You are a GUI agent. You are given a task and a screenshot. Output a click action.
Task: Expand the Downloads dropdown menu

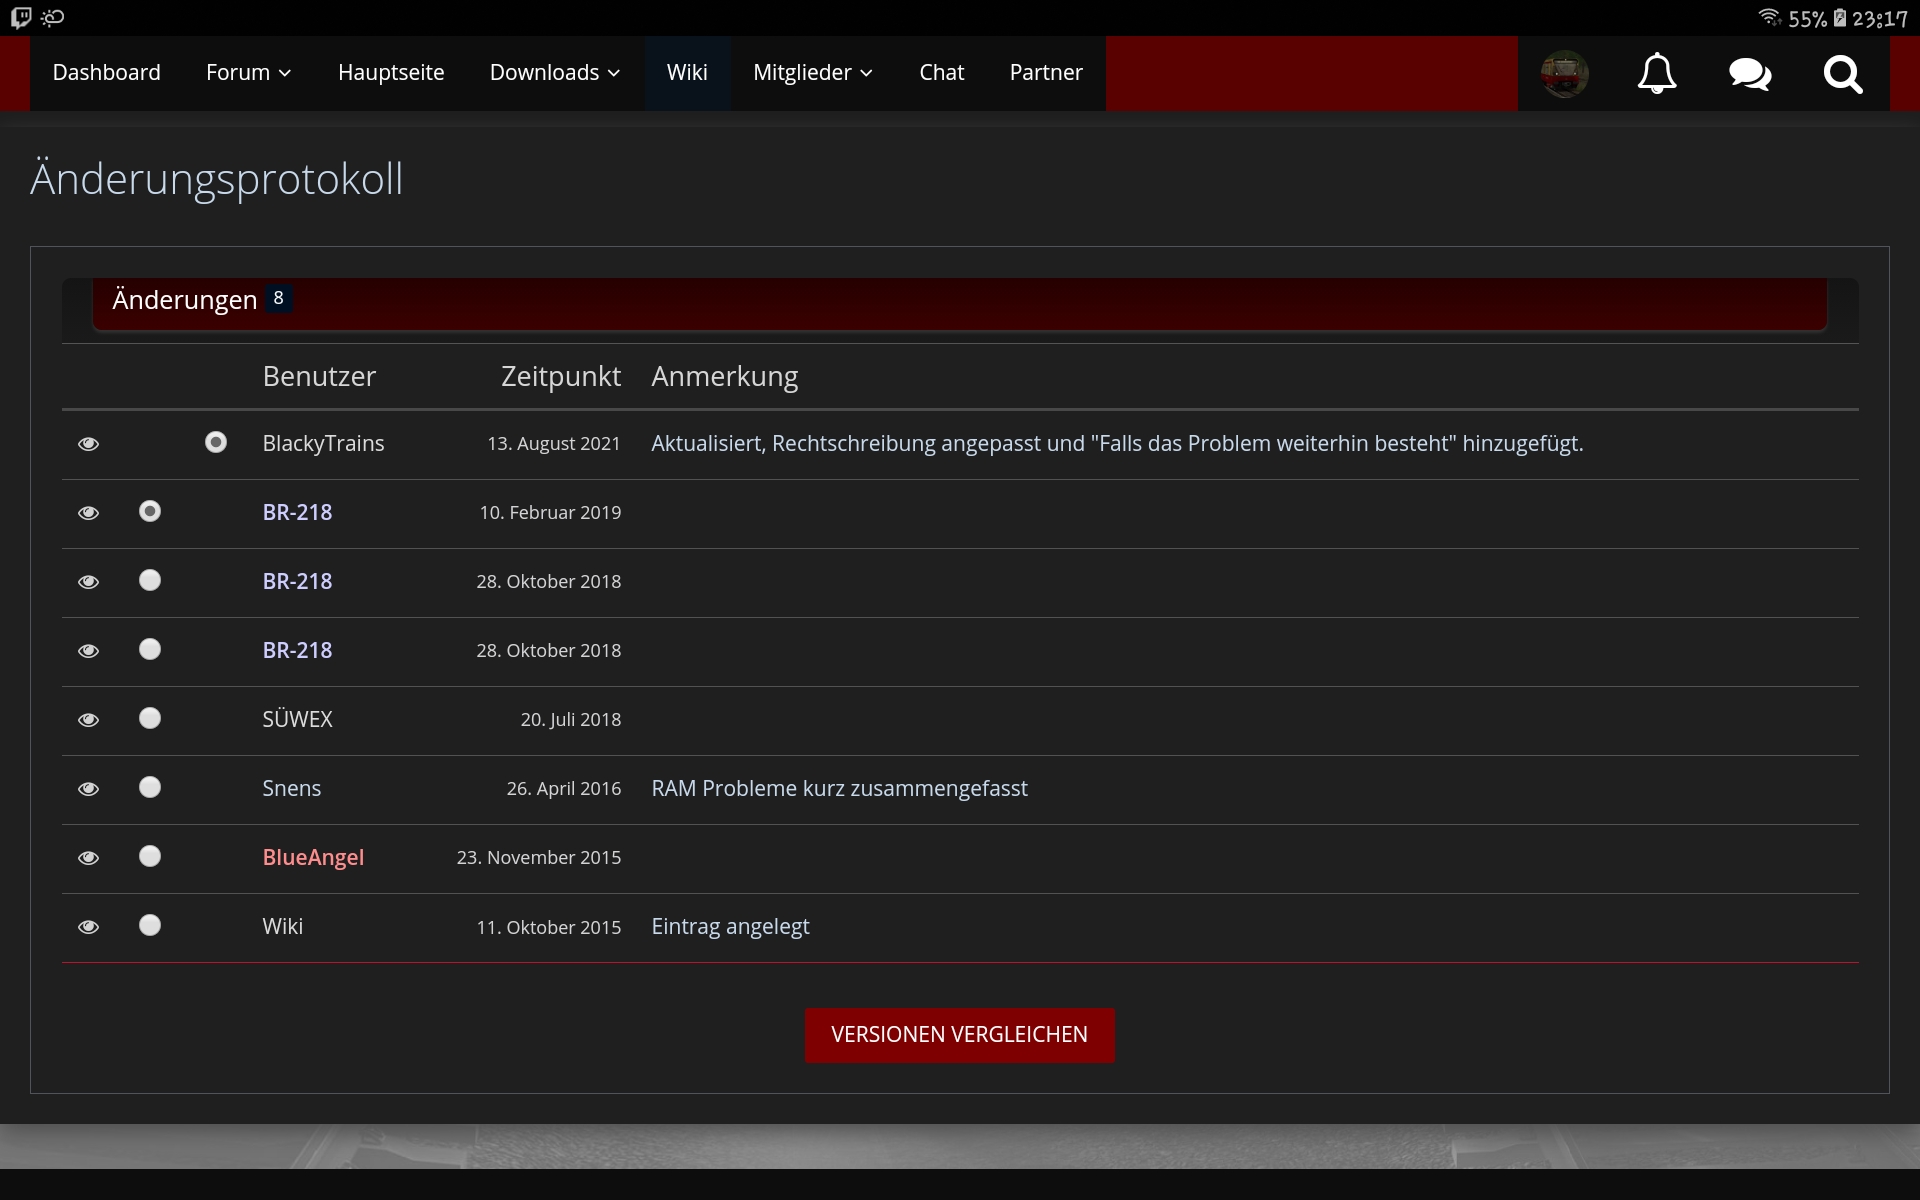[x=554, y=73]
